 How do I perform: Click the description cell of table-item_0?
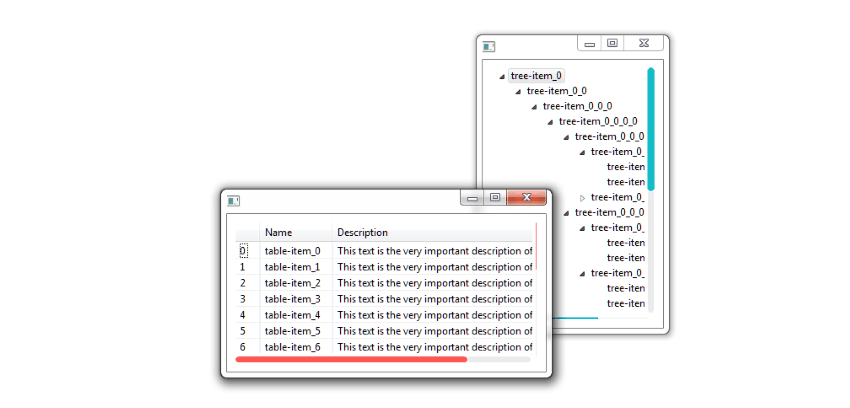[434, 251]
